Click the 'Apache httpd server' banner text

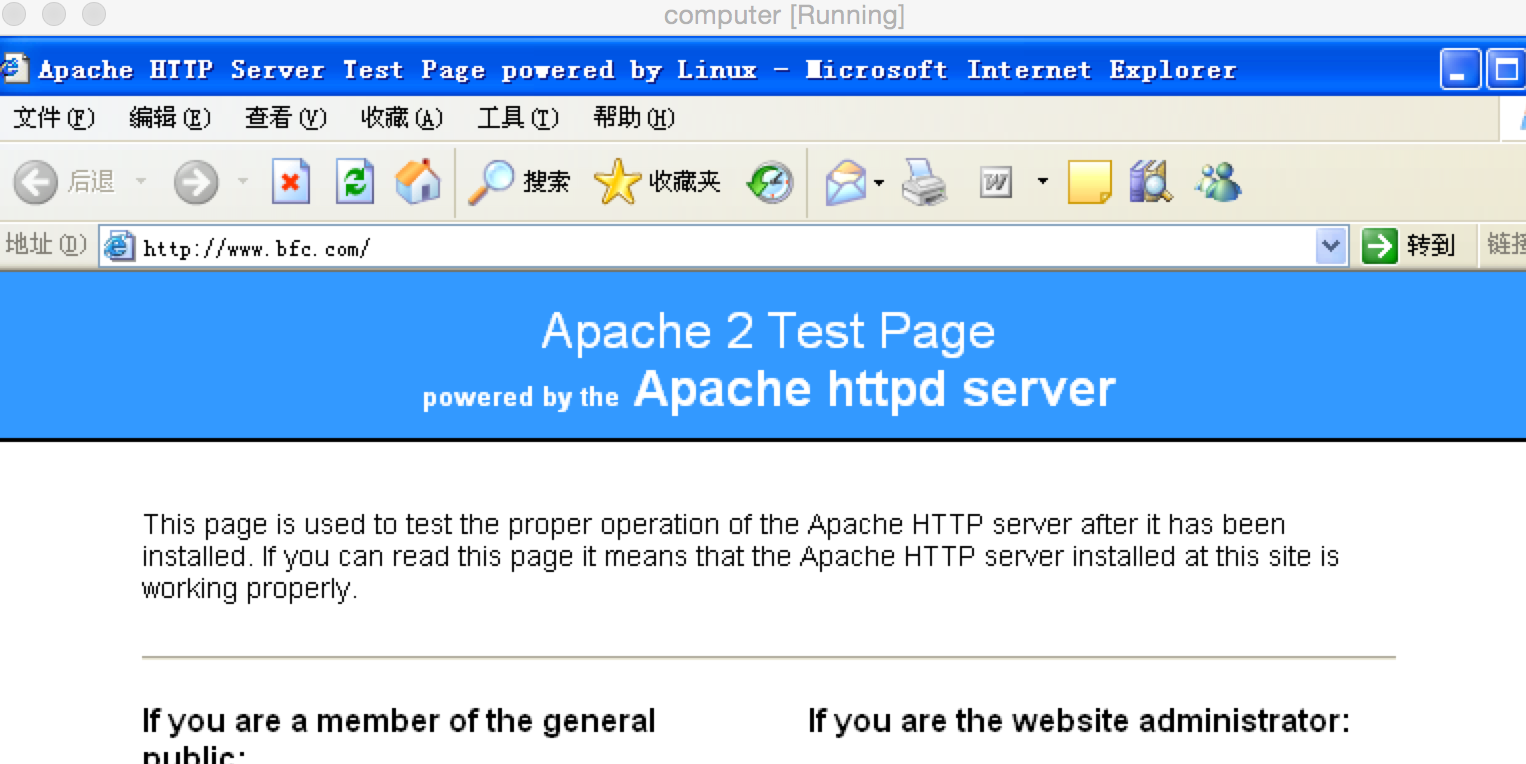(874, 388)
